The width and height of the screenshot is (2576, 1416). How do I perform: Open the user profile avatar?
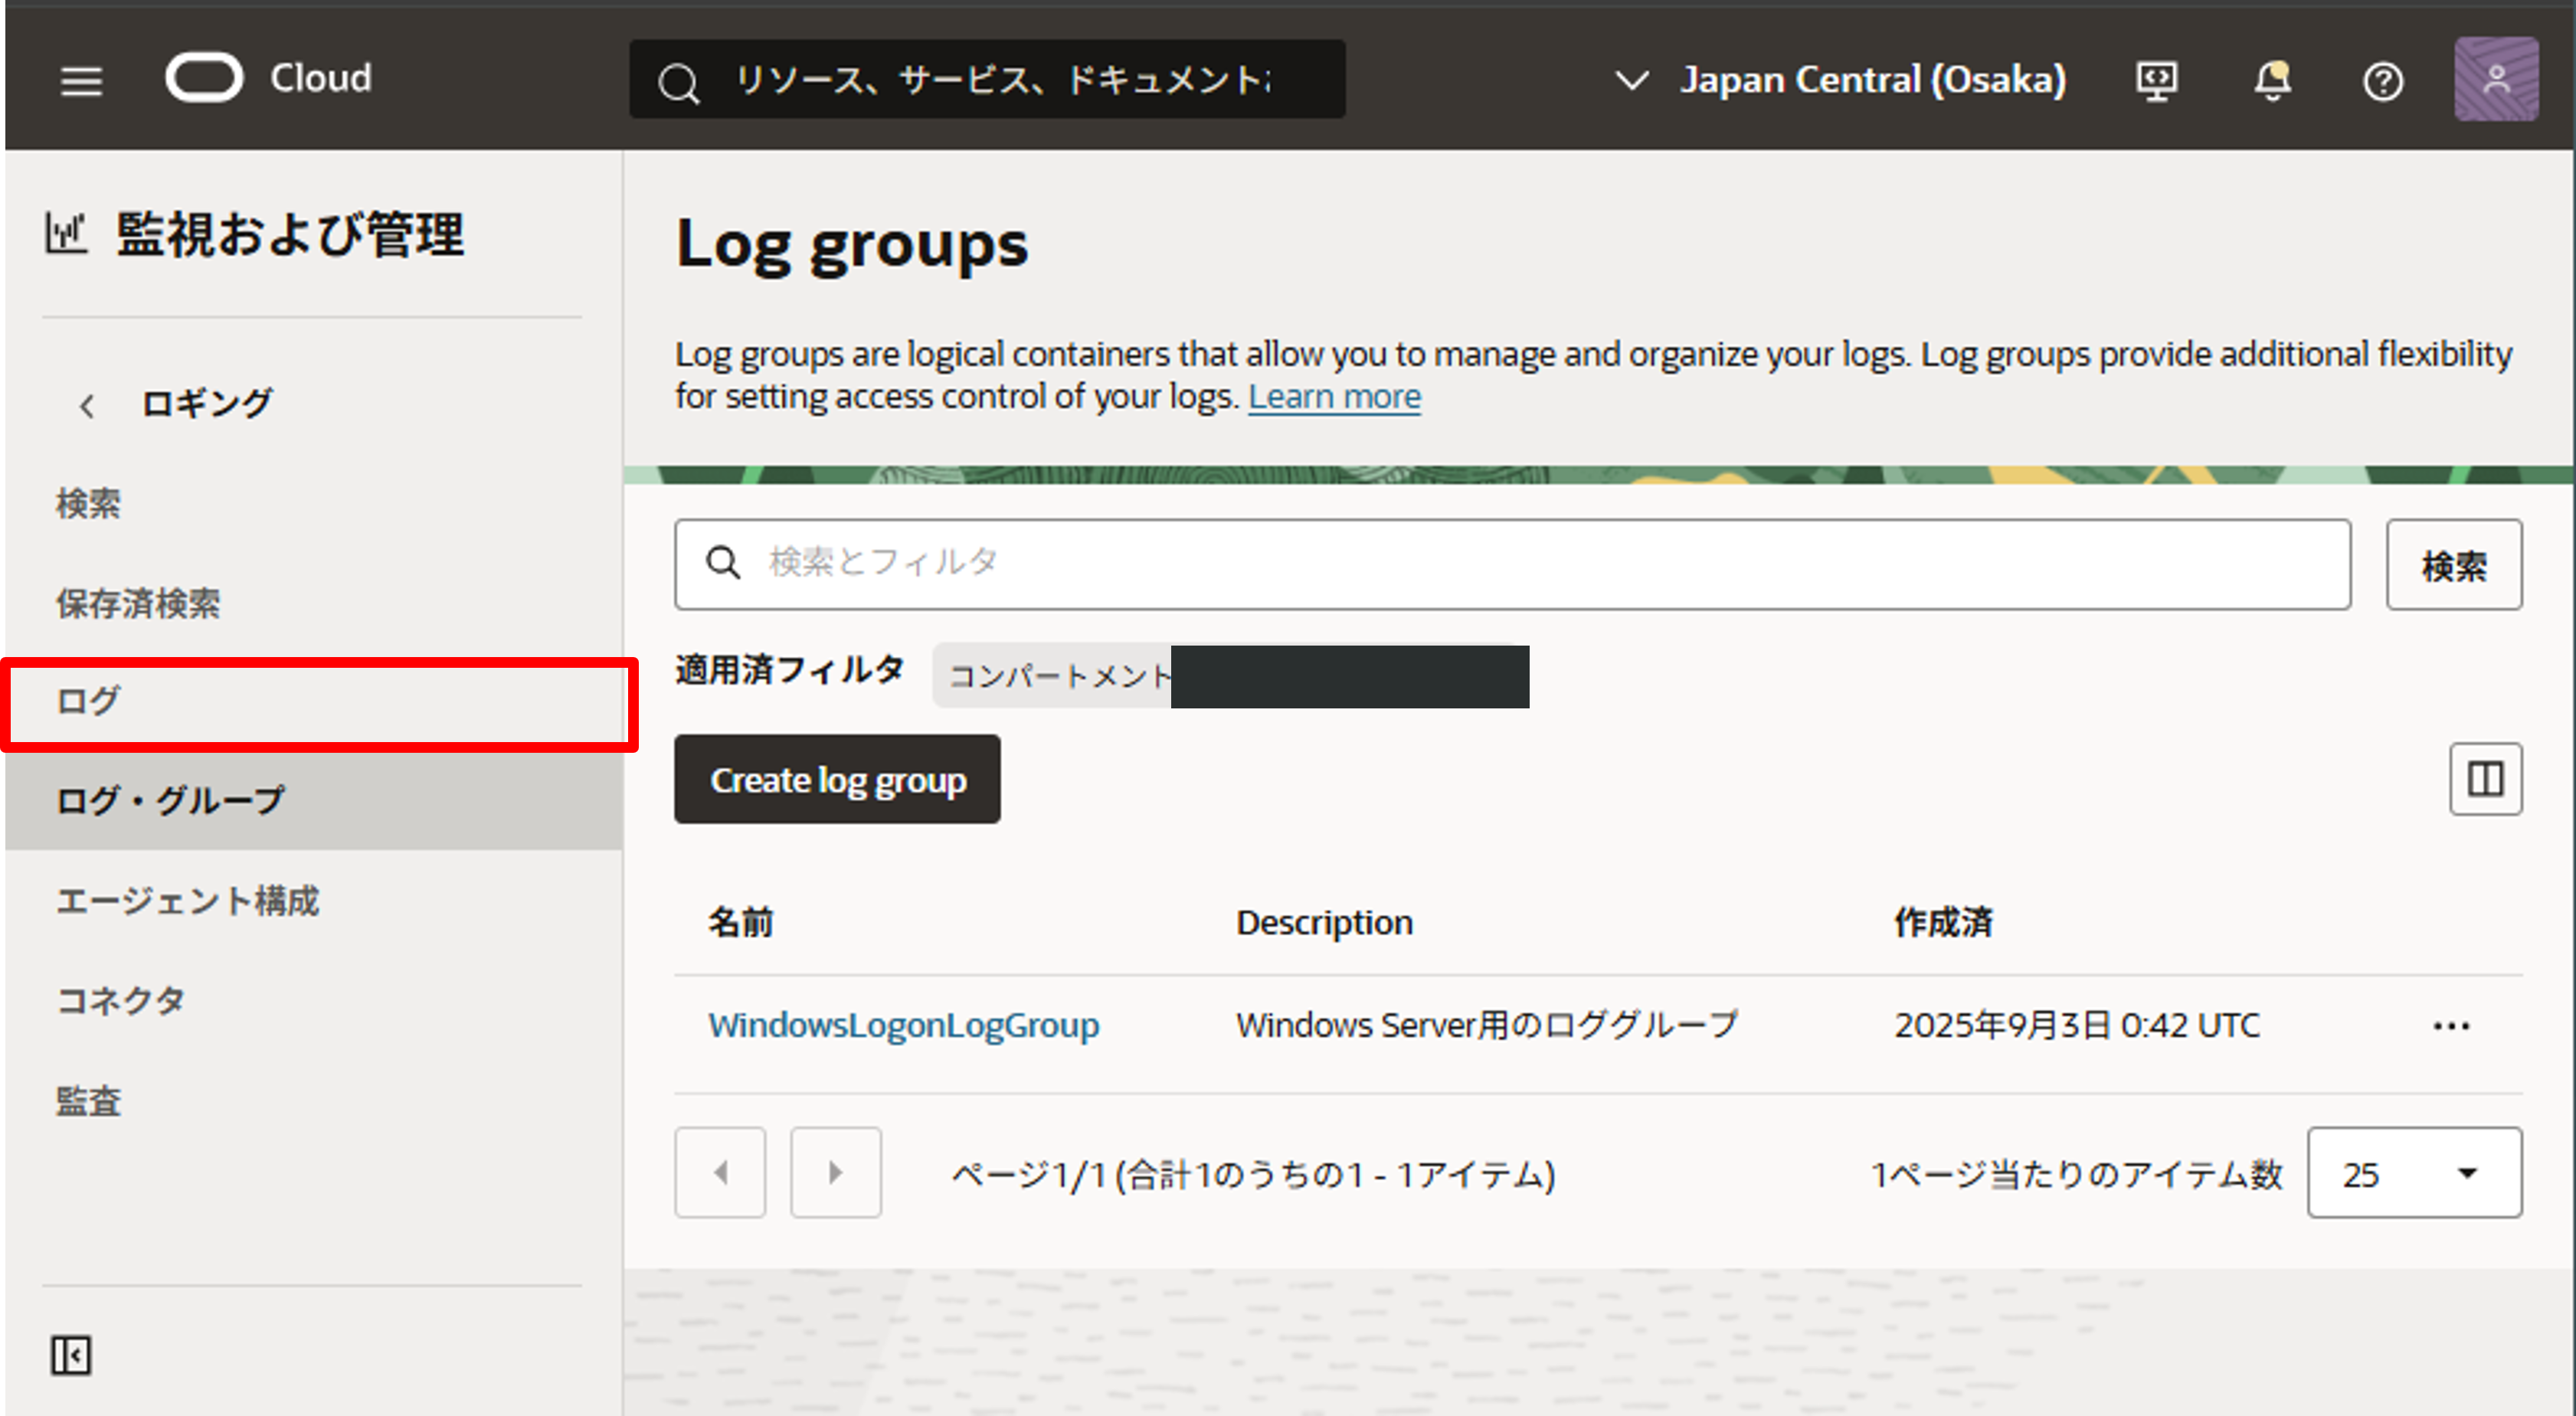[2495, 79]
